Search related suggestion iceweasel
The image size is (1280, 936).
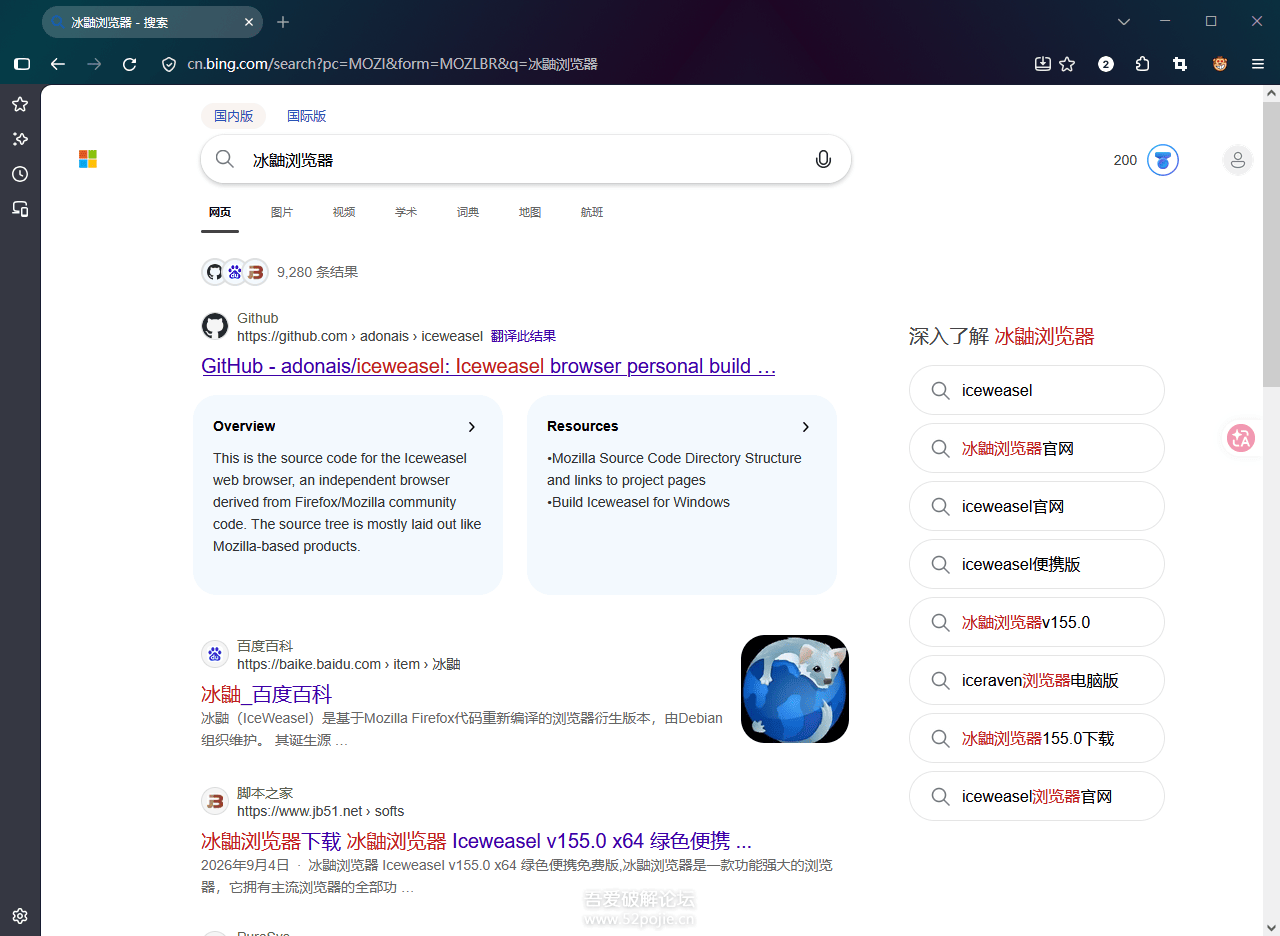click(x=1037, y=390)
